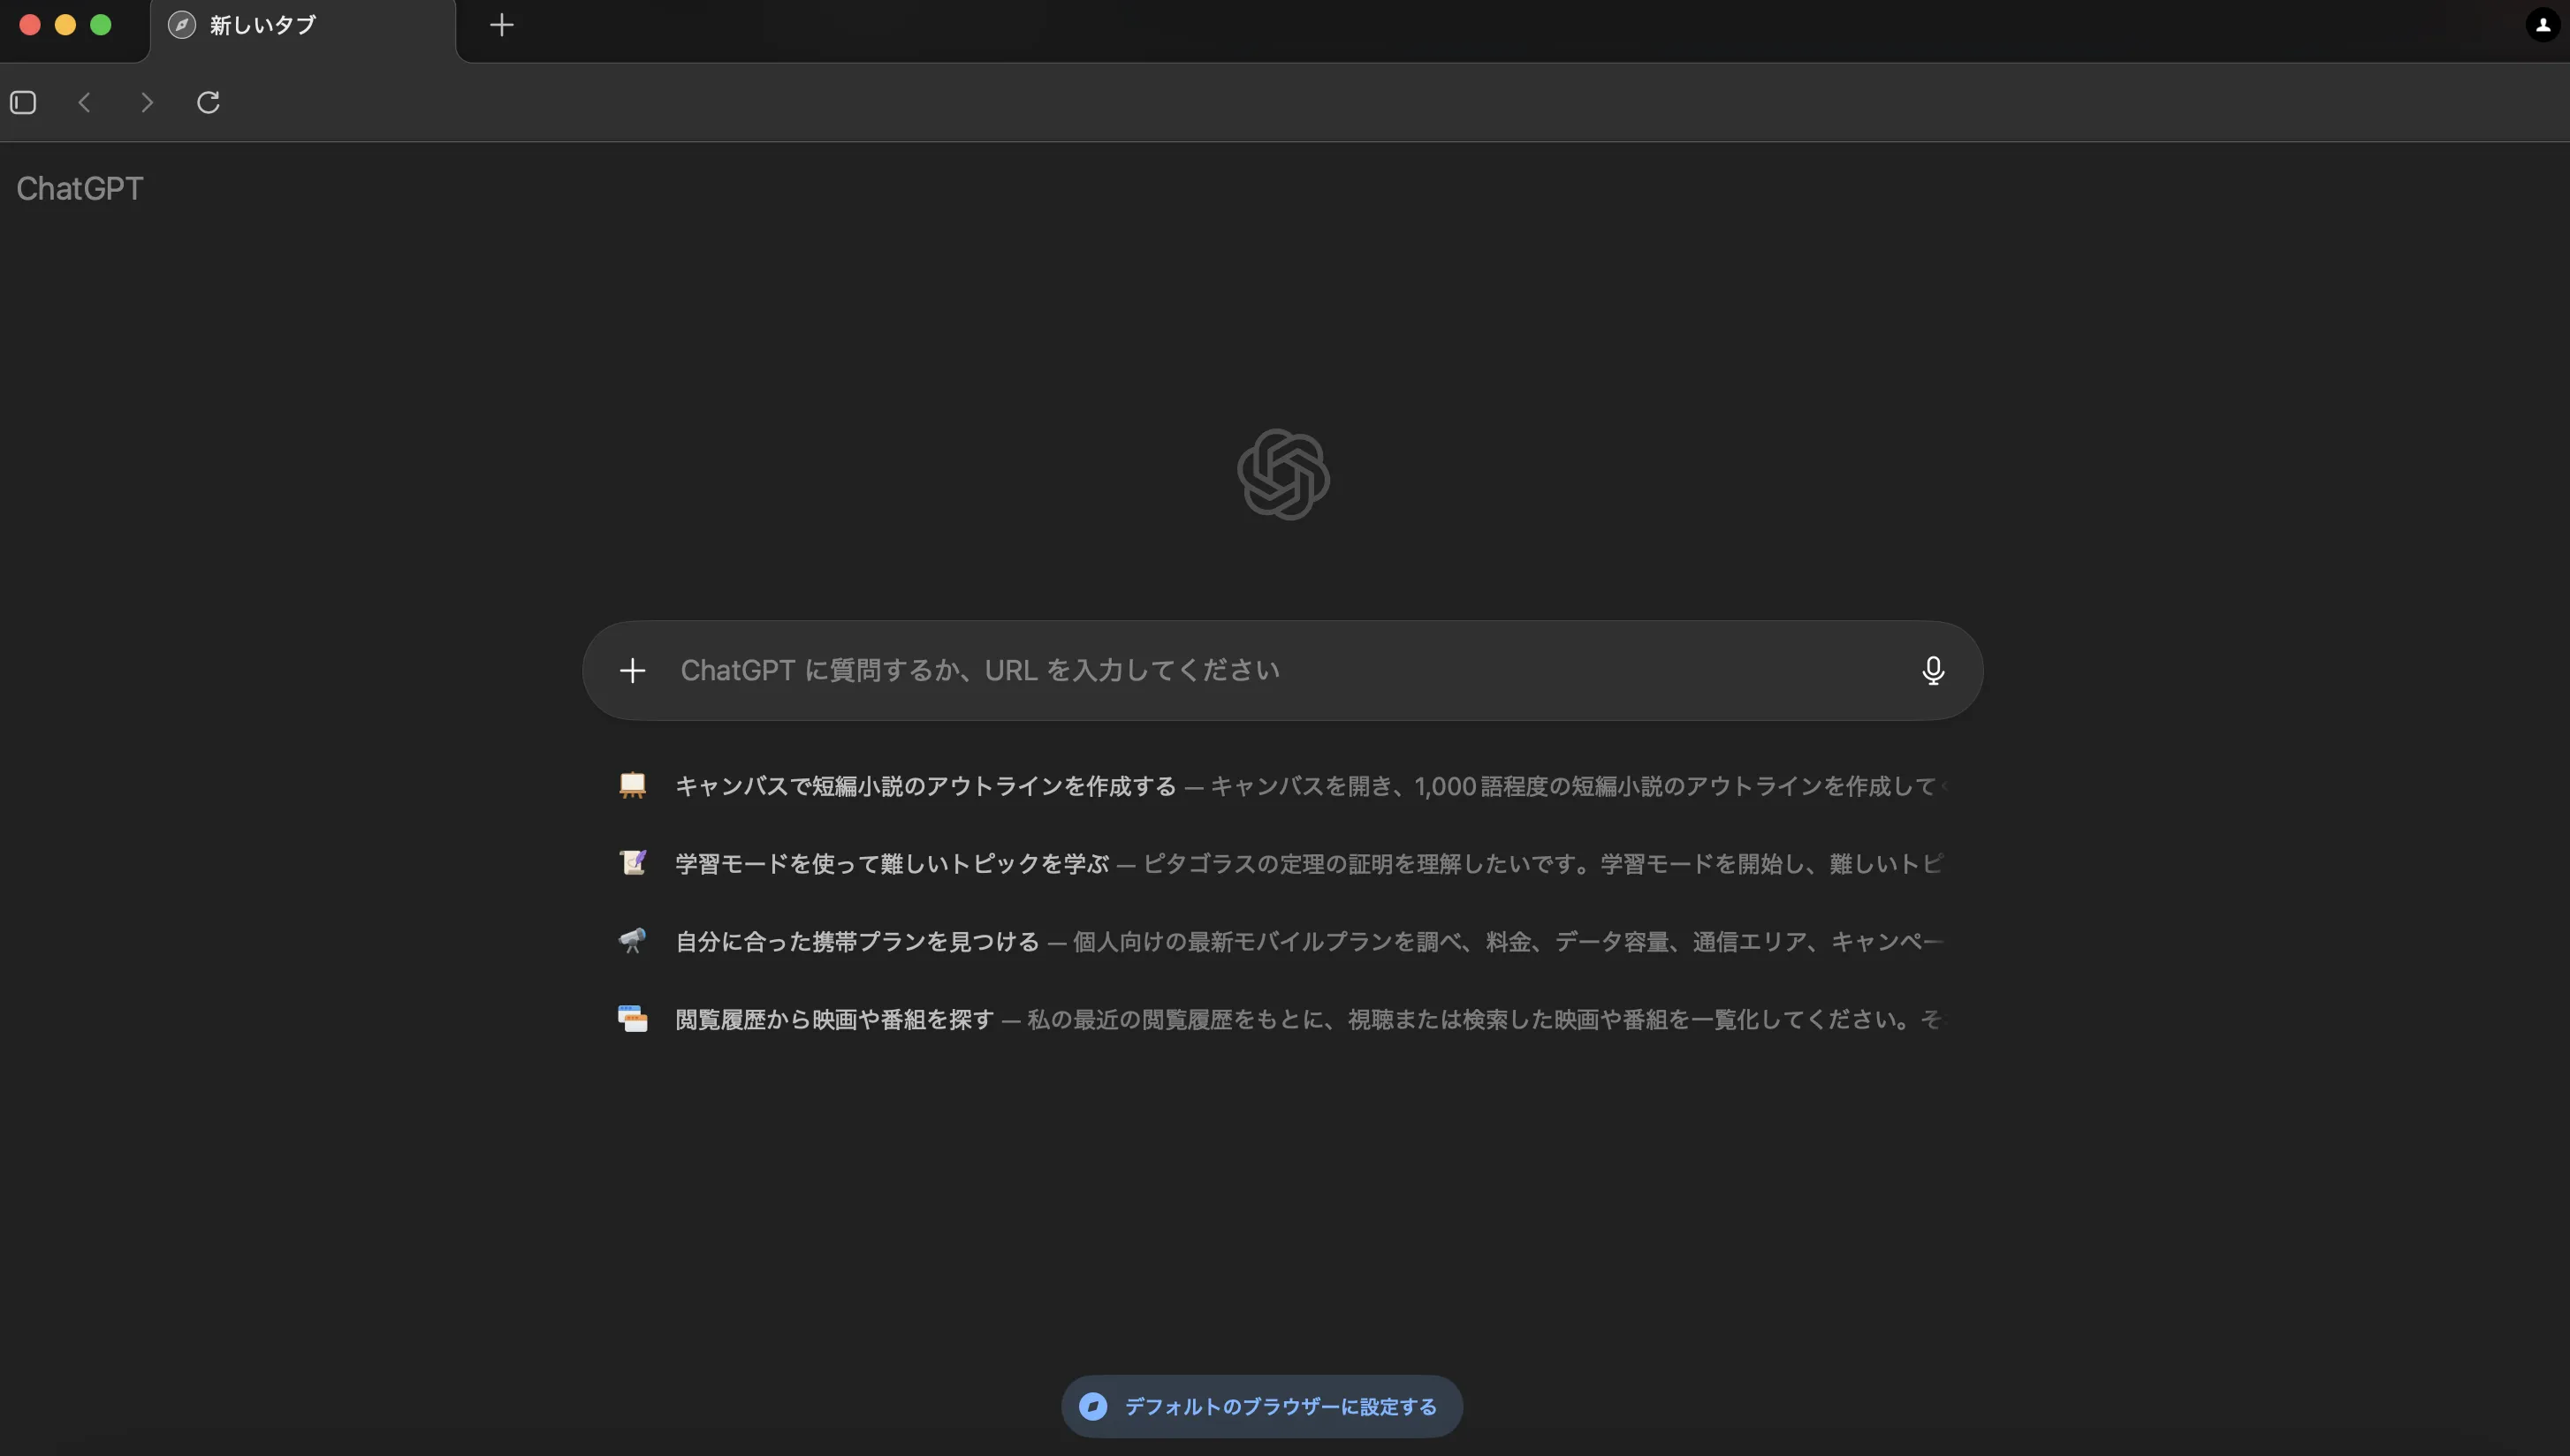Viewport: 2570px width, 1456px height.
Task: Activate voice input via the microphone icon
Action: [1933, 670]
